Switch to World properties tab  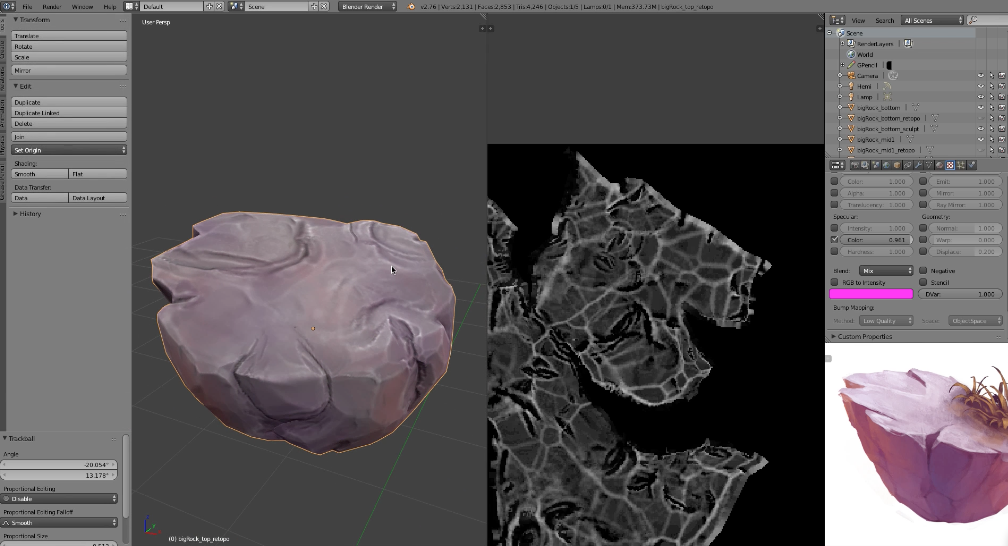pos(886,165)
